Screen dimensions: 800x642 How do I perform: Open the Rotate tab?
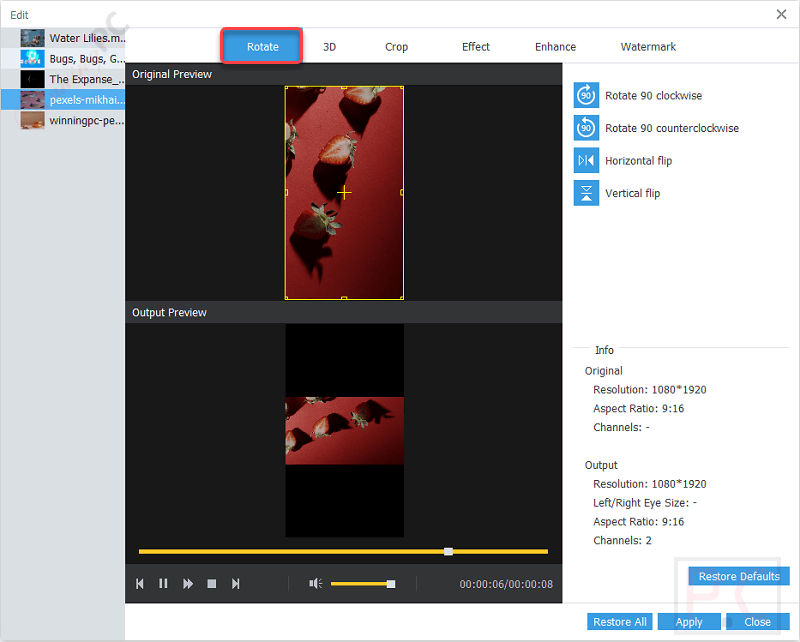(262, 46)
